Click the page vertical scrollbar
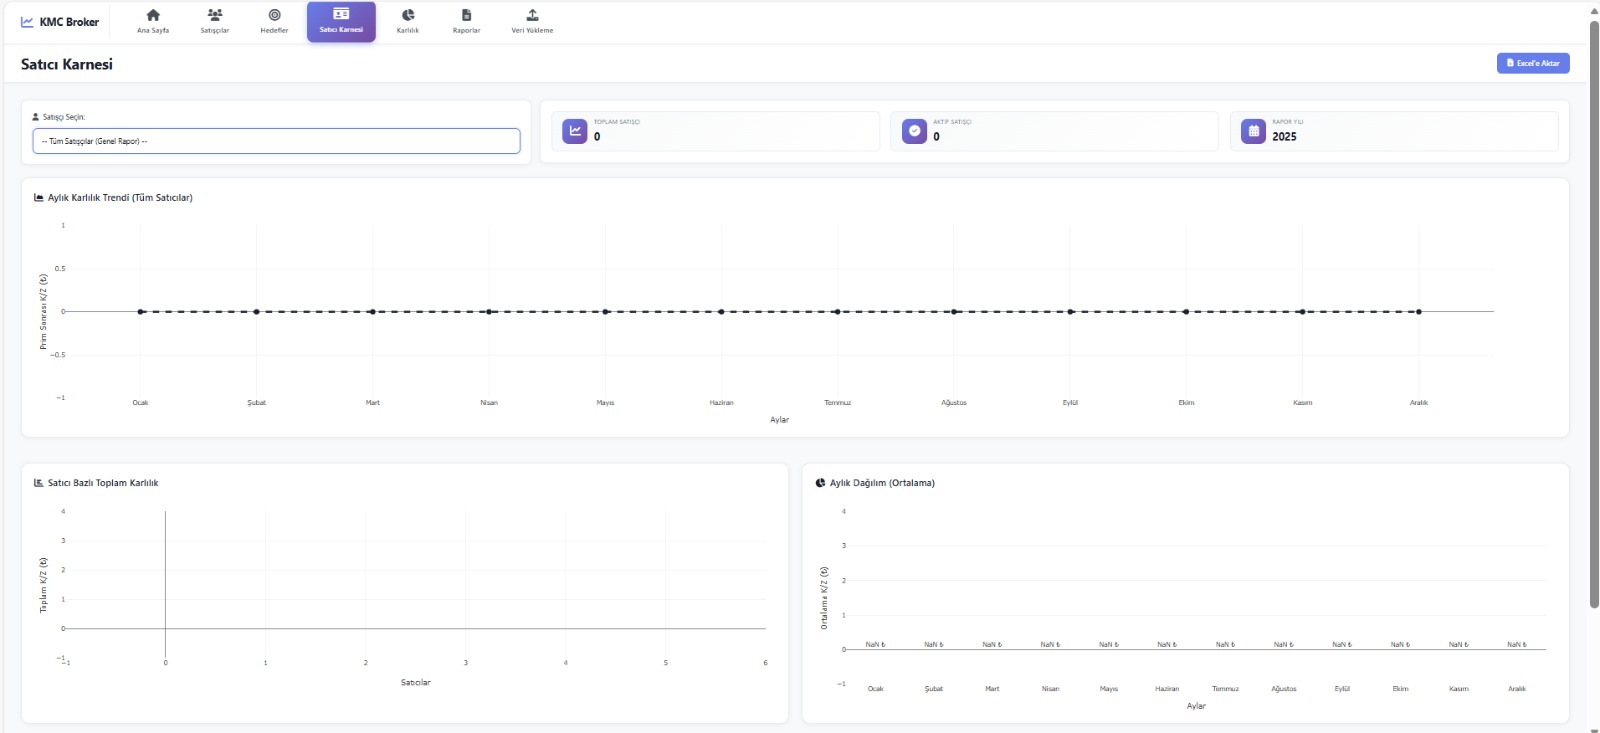The image size is (1600, 733). pos(1594,300)
